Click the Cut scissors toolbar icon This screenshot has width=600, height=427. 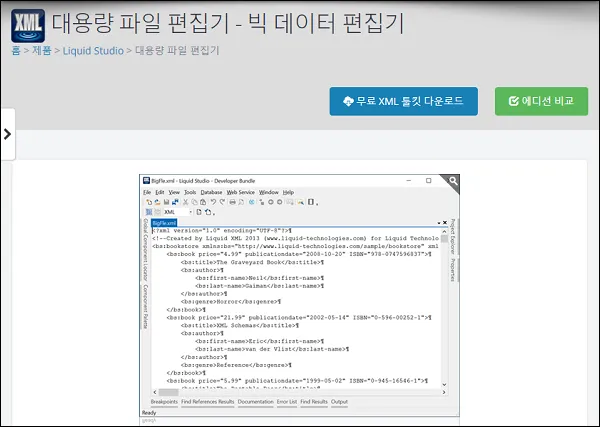pyautogui.click(x=186, y=202)
